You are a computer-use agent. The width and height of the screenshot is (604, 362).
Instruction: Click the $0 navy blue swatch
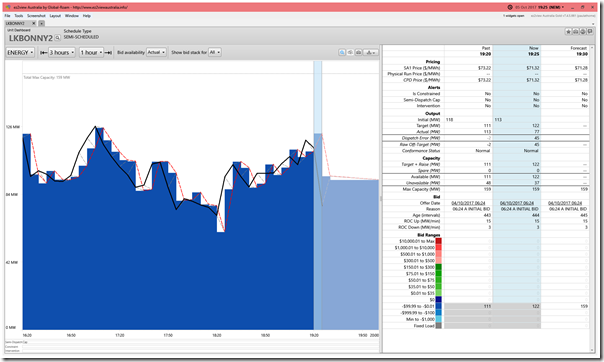[x=438, y=300]
